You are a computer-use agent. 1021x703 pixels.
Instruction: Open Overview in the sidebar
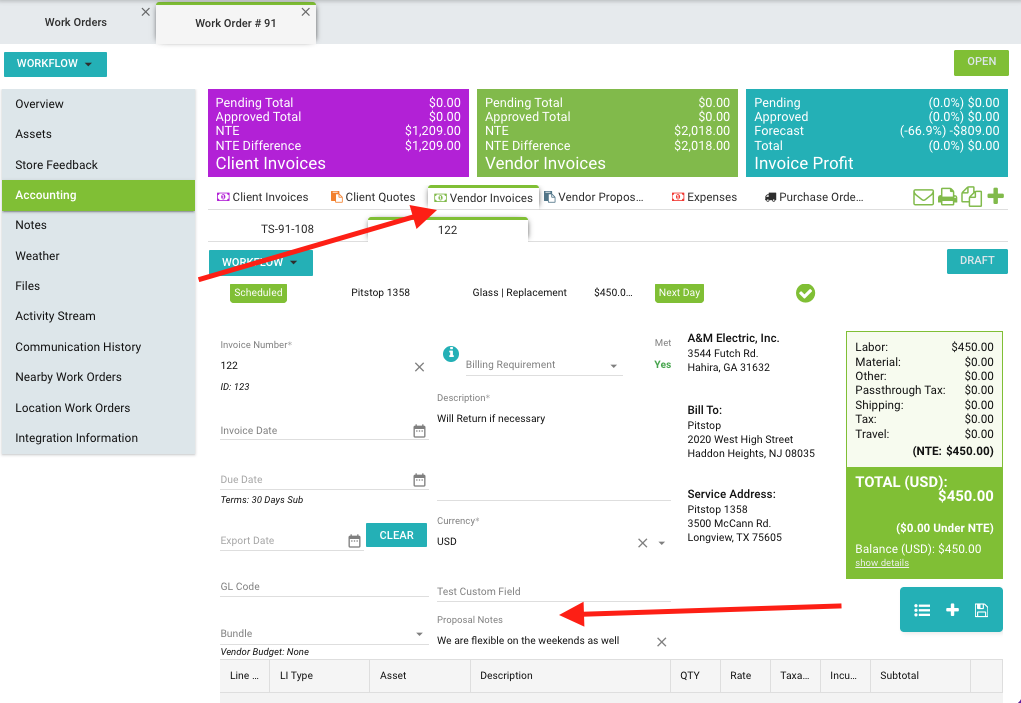[98, 104]
